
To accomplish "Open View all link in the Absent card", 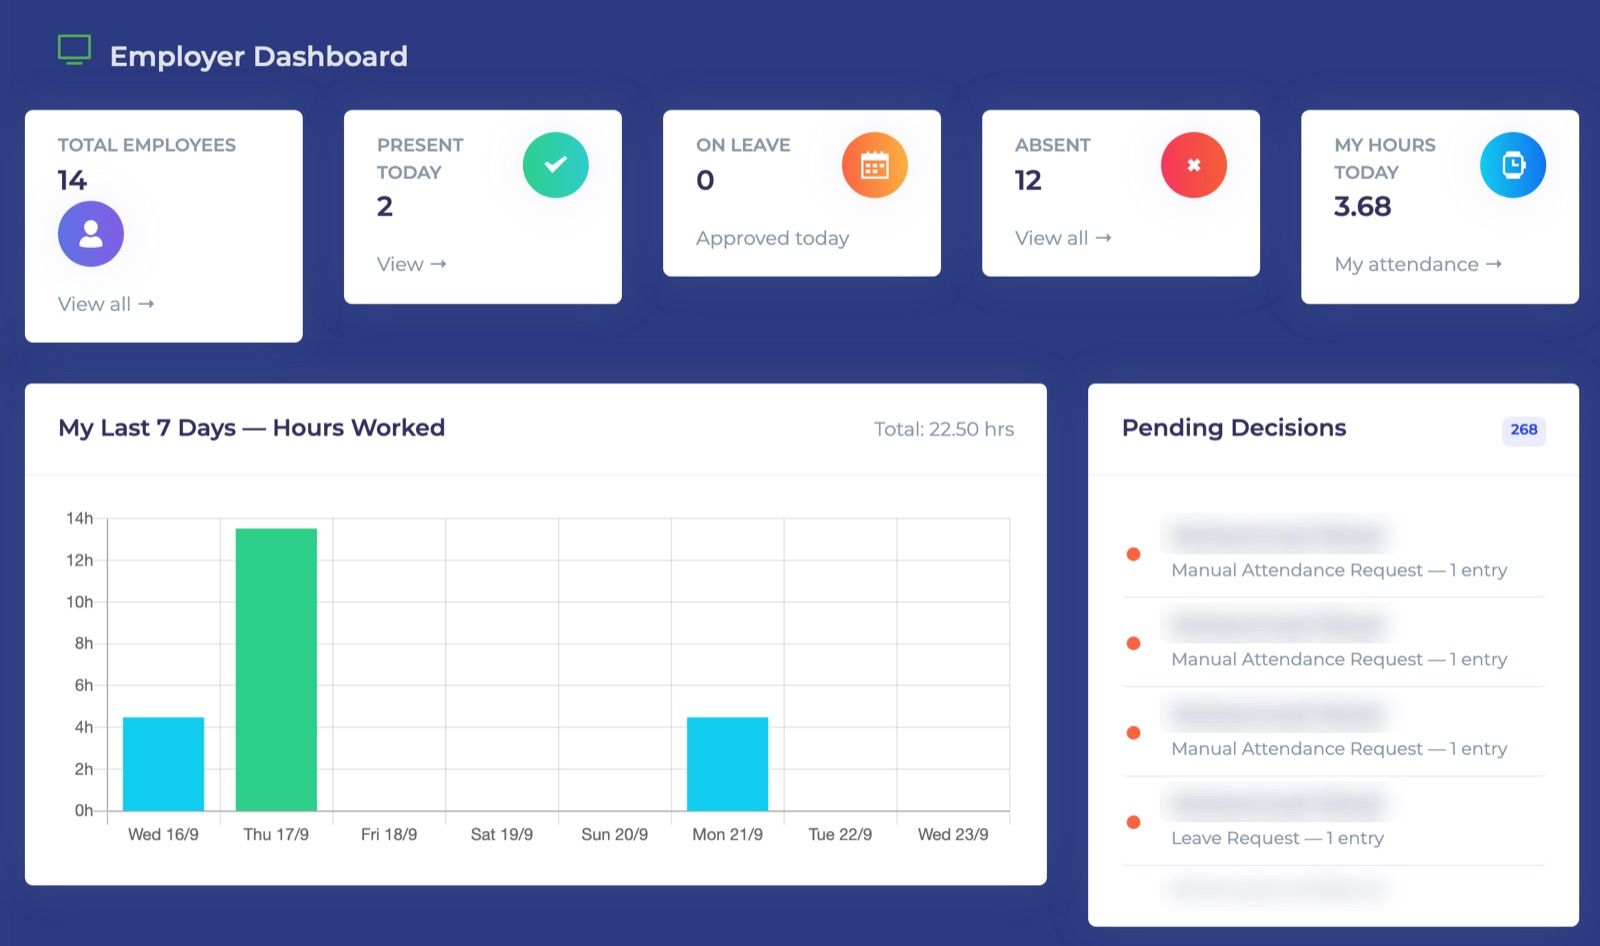I will click(x=1063, y=238).
